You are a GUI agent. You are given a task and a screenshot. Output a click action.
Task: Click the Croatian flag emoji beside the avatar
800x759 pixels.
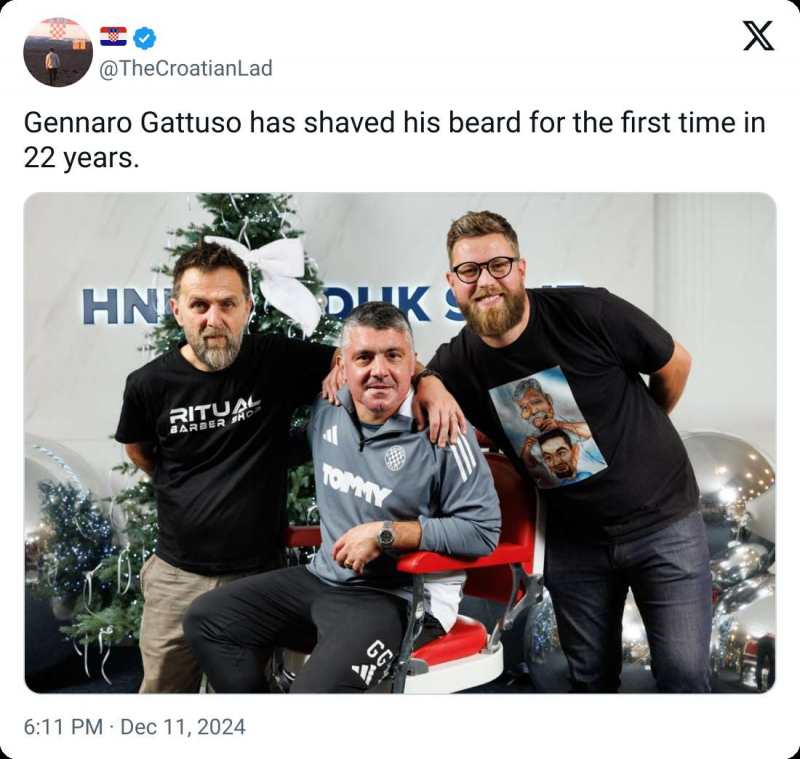coord(113,36)
